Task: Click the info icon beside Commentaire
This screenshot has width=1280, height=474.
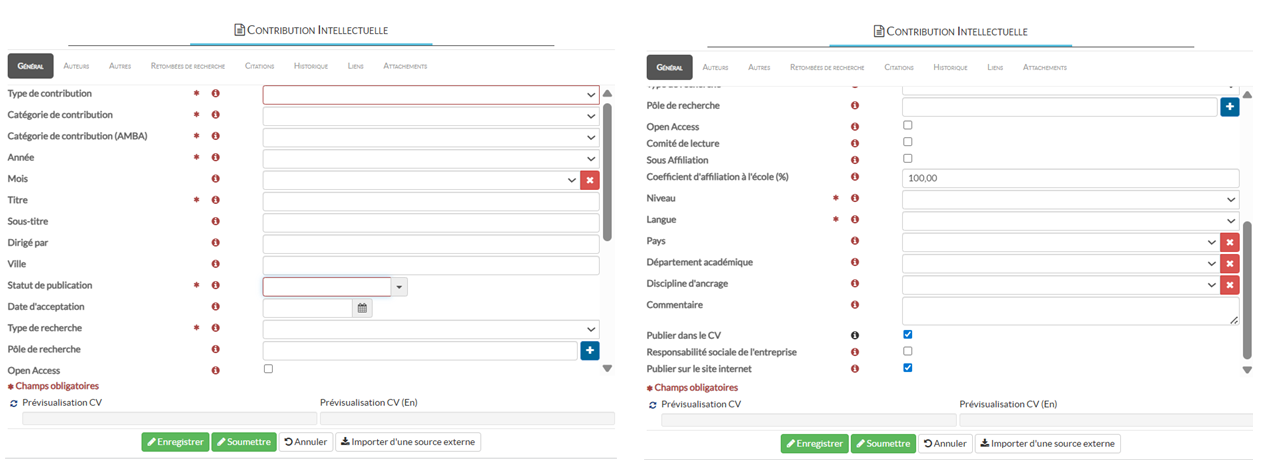Action: tap(855, 305)
